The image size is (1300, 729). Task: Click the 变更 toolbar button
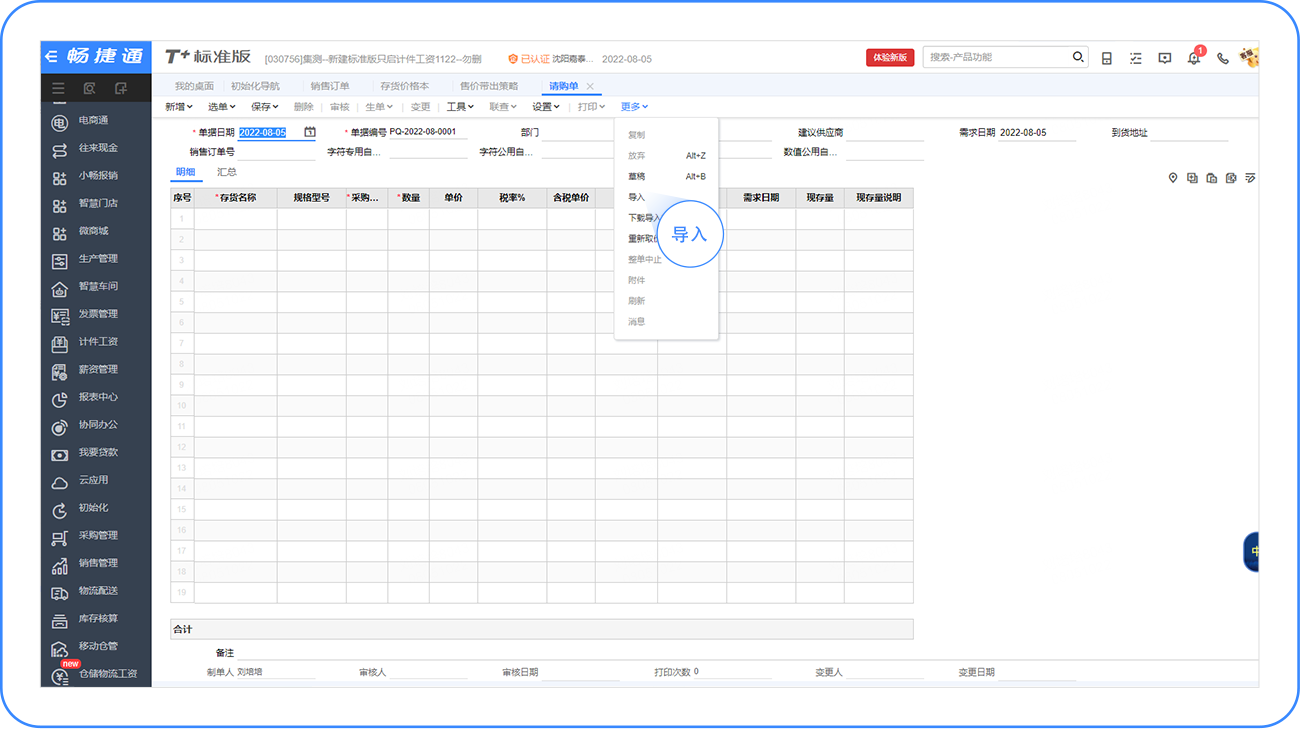point(420,107)
